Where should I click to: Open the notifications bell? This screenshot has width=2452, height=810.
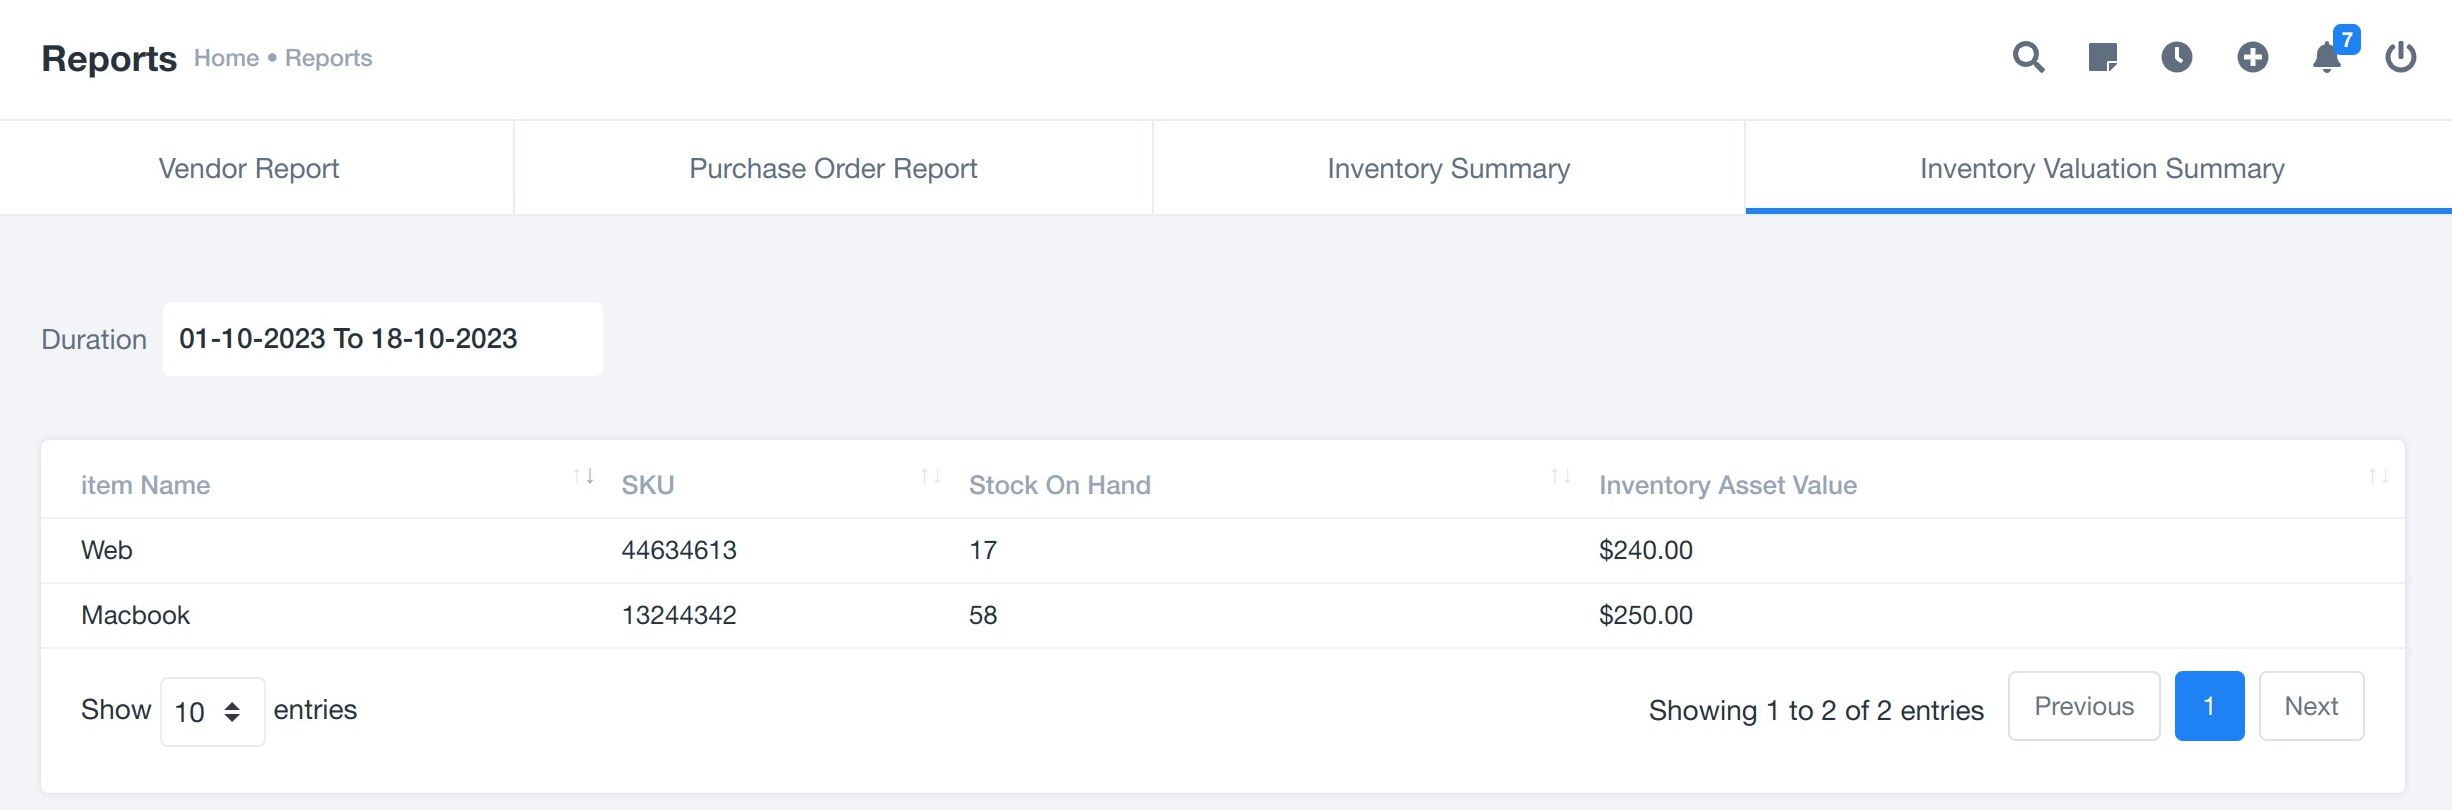click(2327, 57)
